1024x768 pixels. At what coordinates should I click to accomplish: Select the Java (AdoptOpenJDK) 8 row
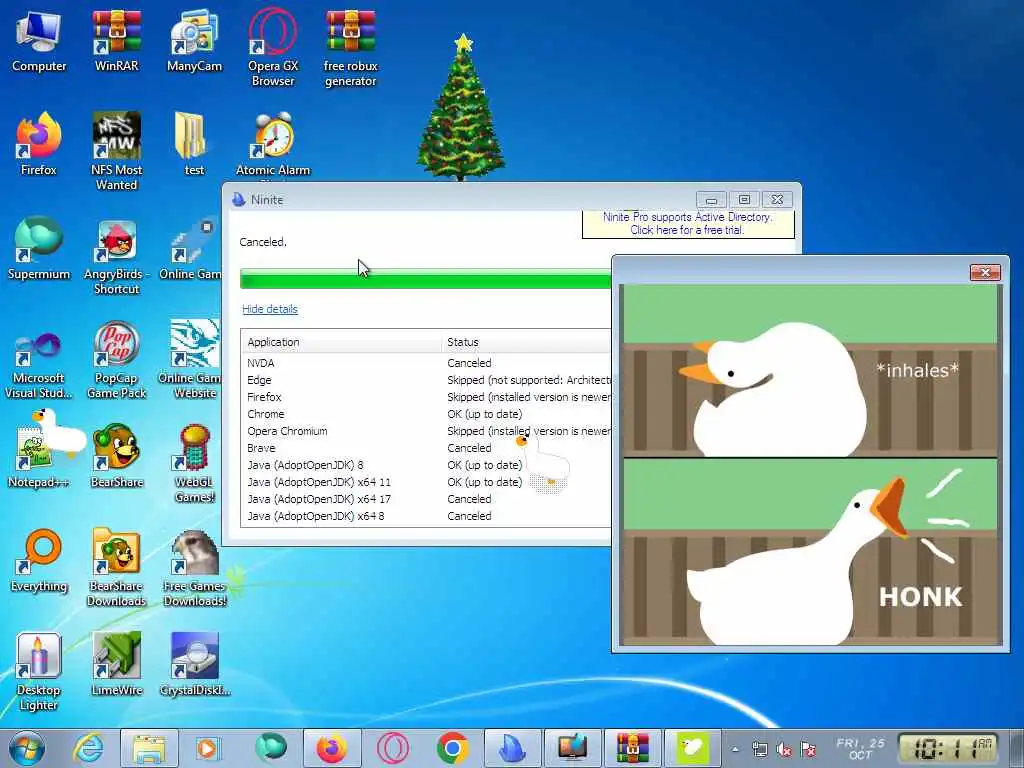[426, 465]
